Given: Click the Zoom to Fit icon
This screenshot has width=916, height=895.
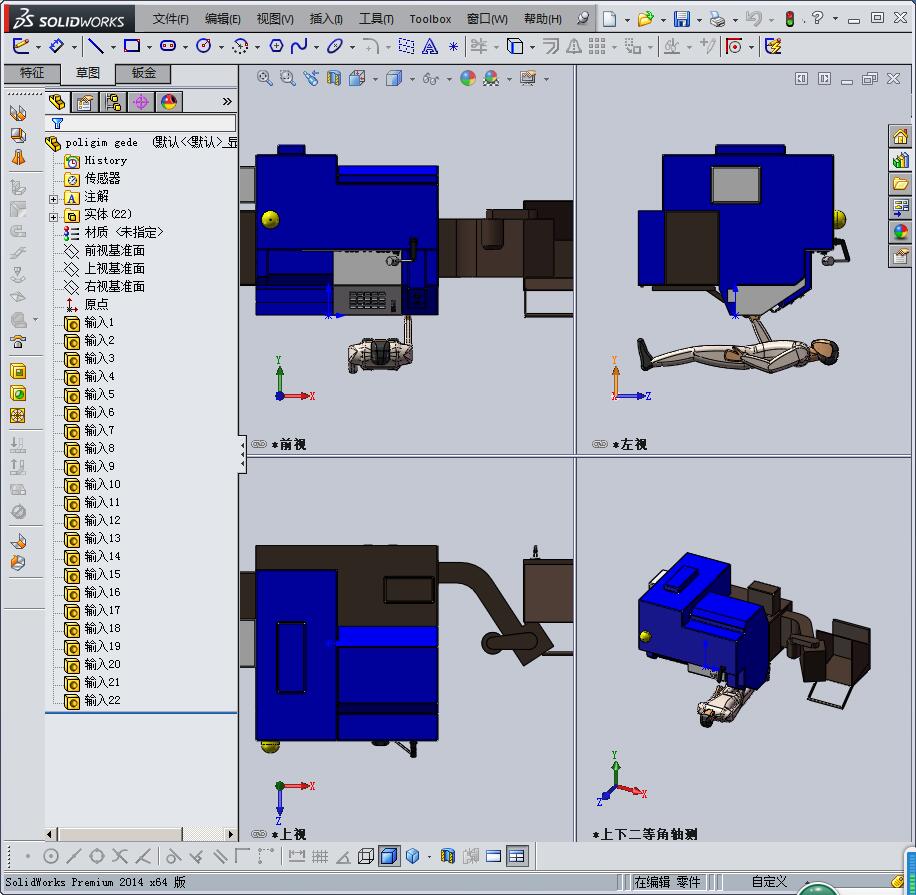Looking at the screenshot, I should 265,78.
